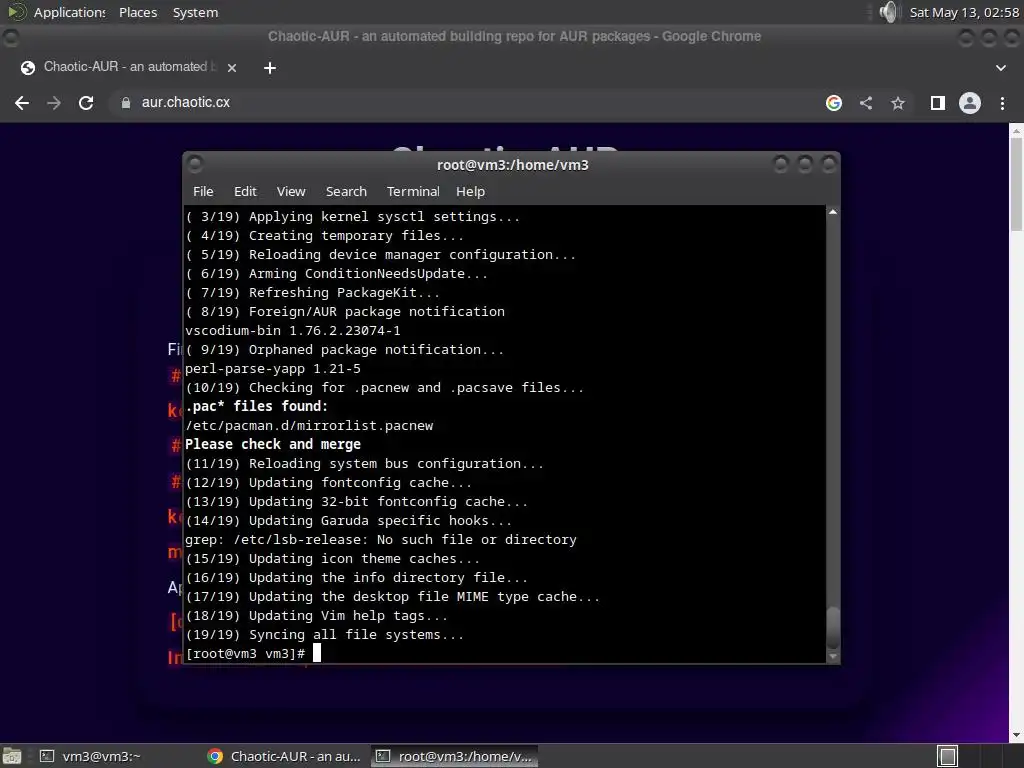Open the terminal window menu button
Screen dimensions: 1024x768
[x=195, y=164]
